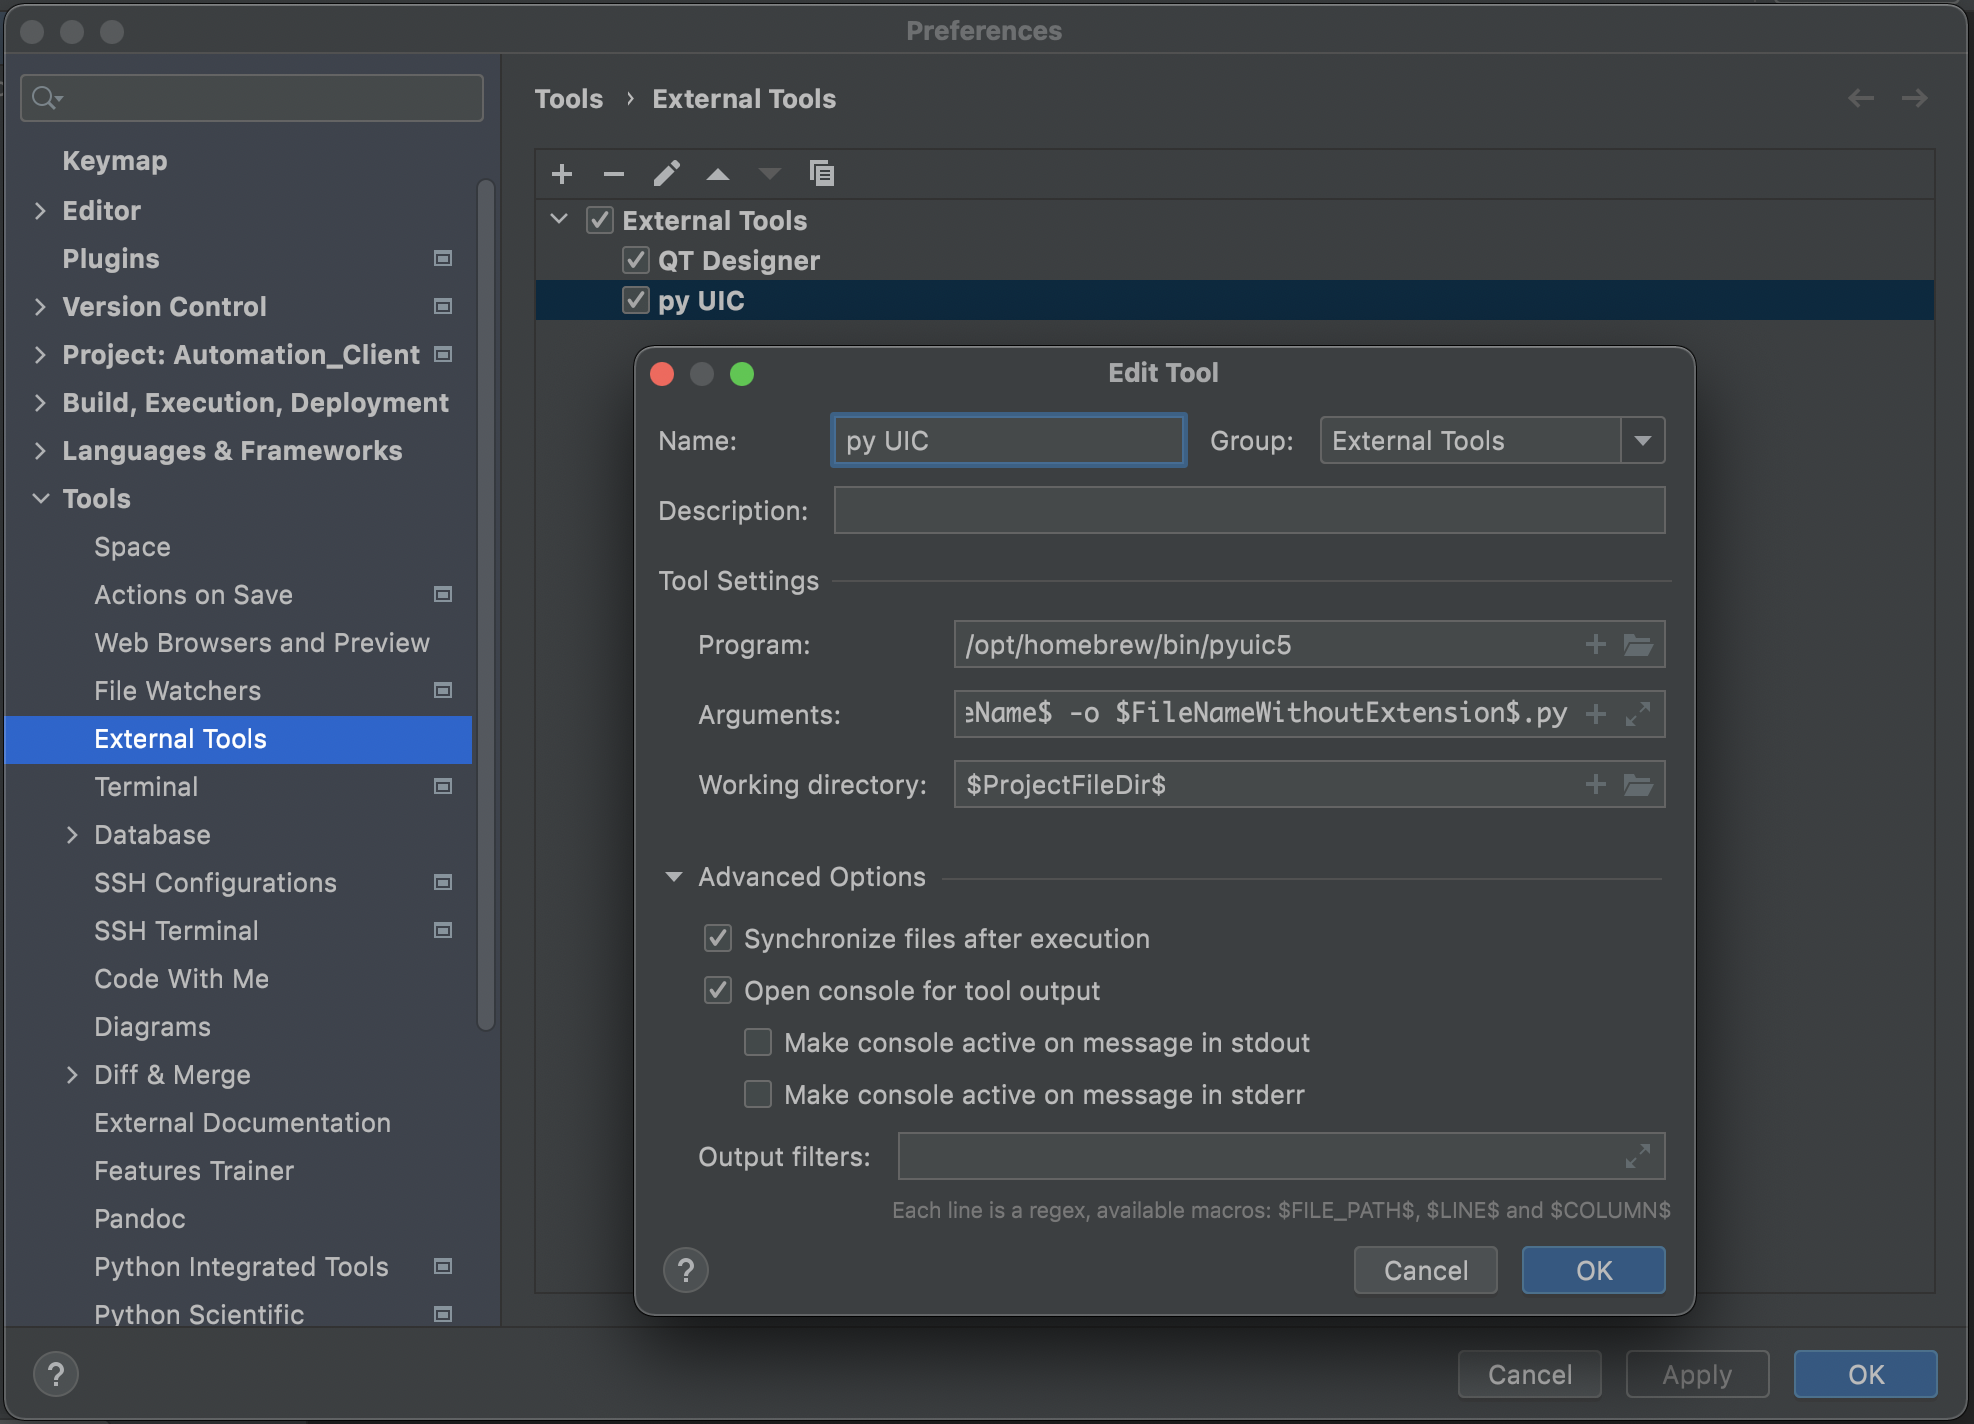Browse for Program file with folder icon
Image resolution: width=1974 pixels, height=1424 pixels.
pos(1638,644)
